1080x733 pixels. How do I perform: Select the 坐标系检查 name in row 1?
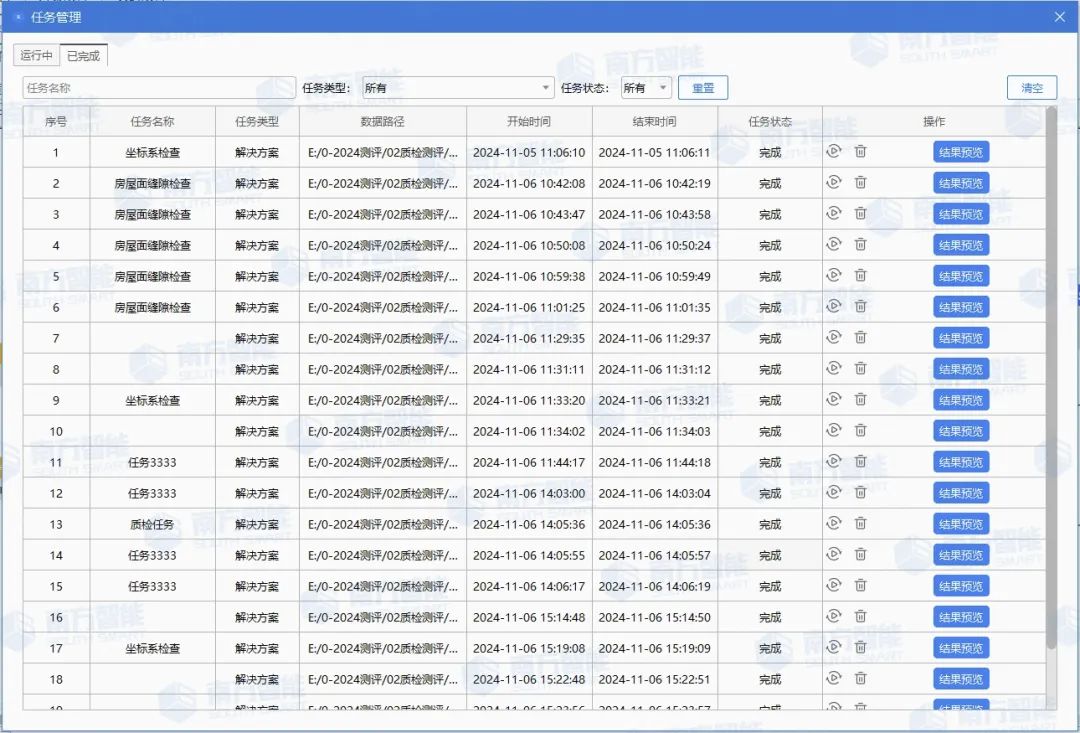[x=152, y=152]
